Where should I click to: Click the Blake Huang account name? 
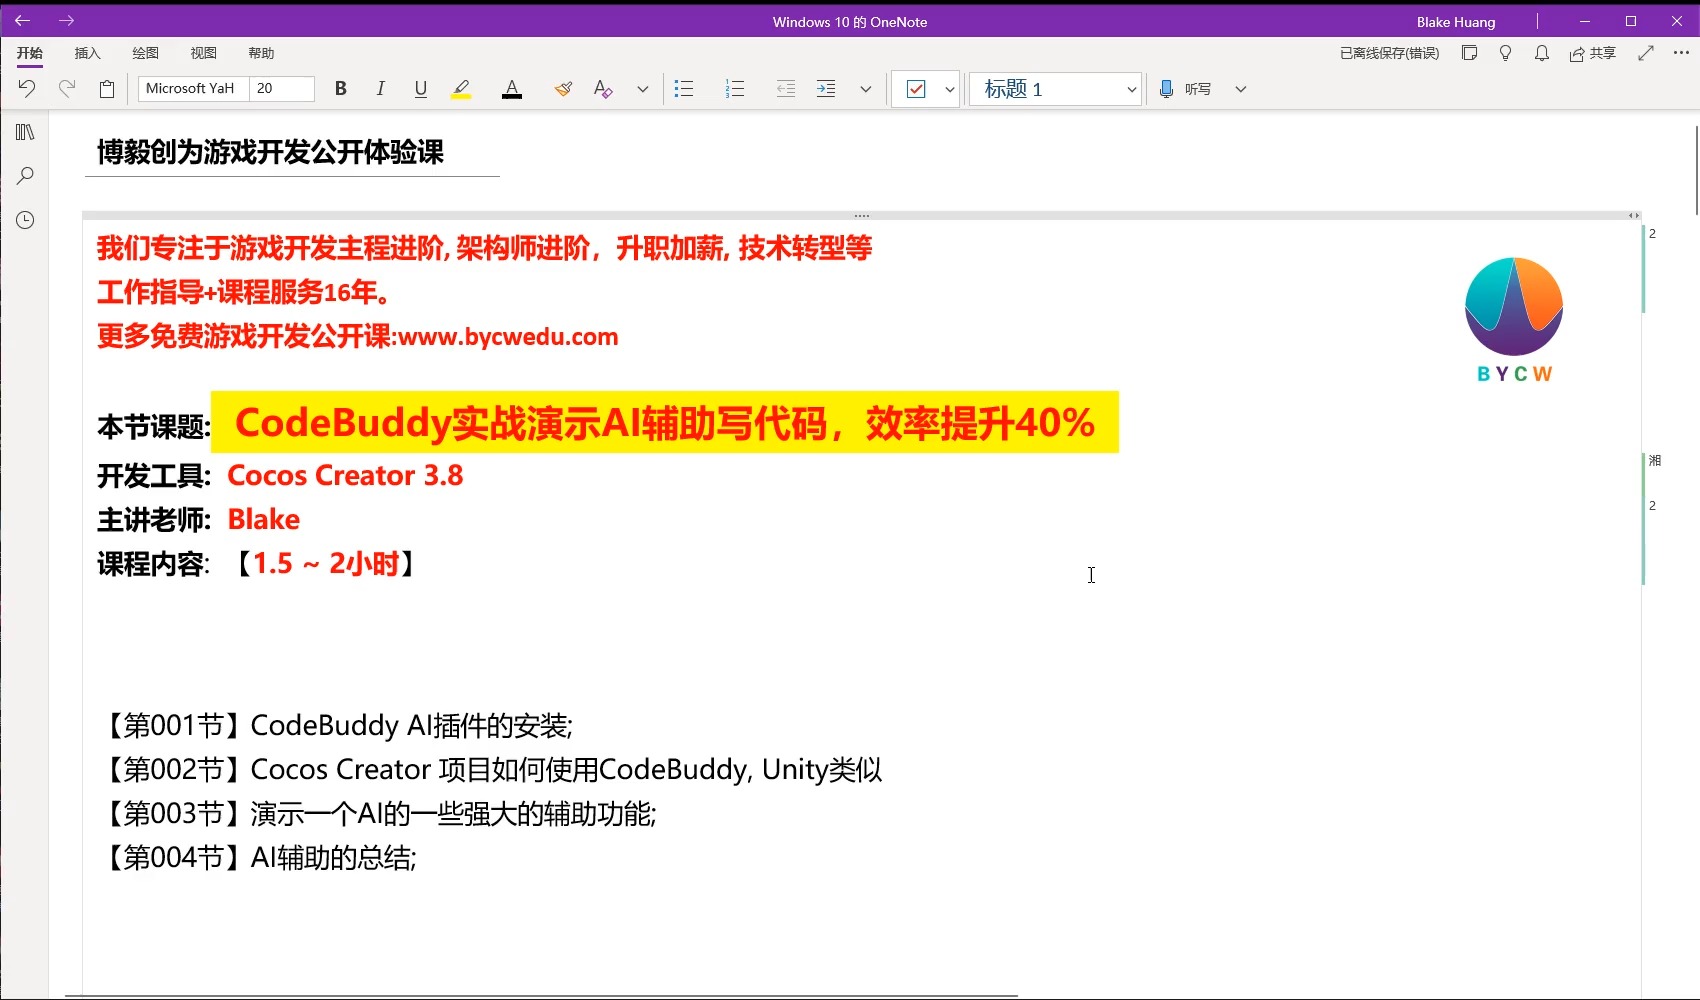1456,22
